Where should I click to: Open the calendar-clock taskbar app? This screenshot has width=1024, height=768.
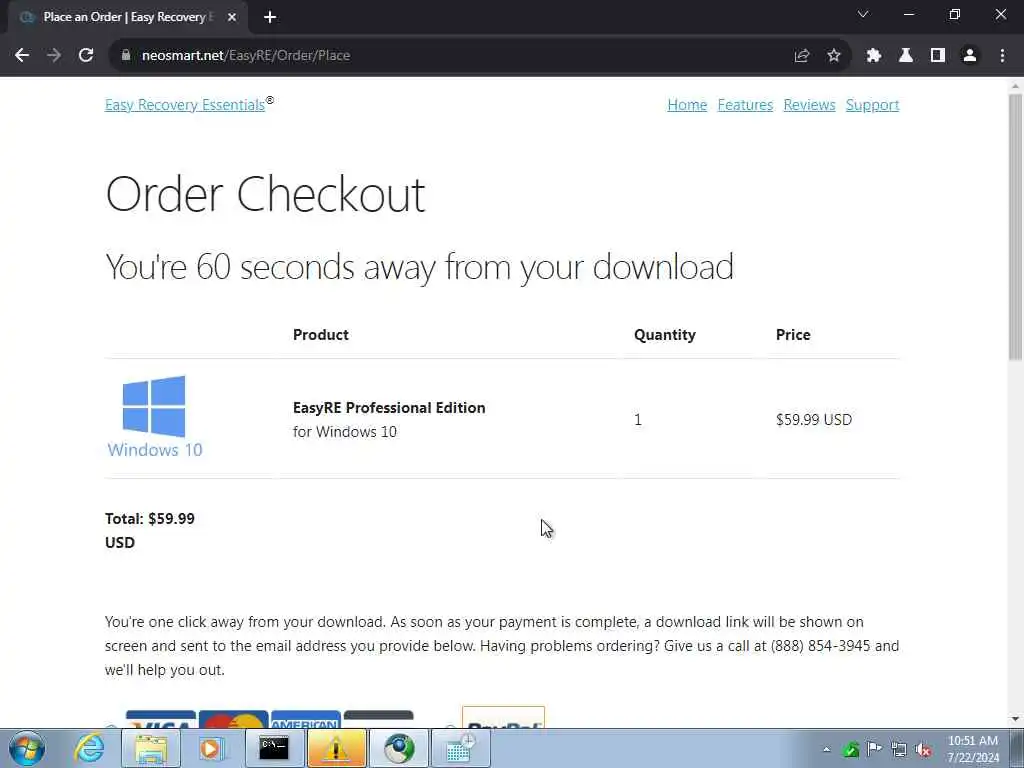tap(460, 748)
